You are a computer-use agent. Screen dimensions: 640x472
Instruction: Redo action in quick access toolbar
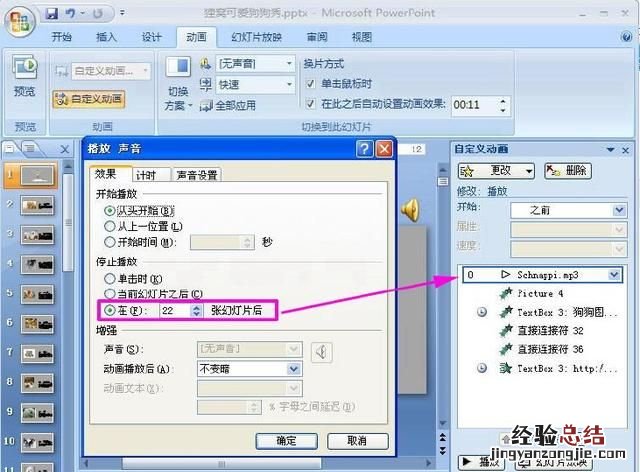point(98,13)
